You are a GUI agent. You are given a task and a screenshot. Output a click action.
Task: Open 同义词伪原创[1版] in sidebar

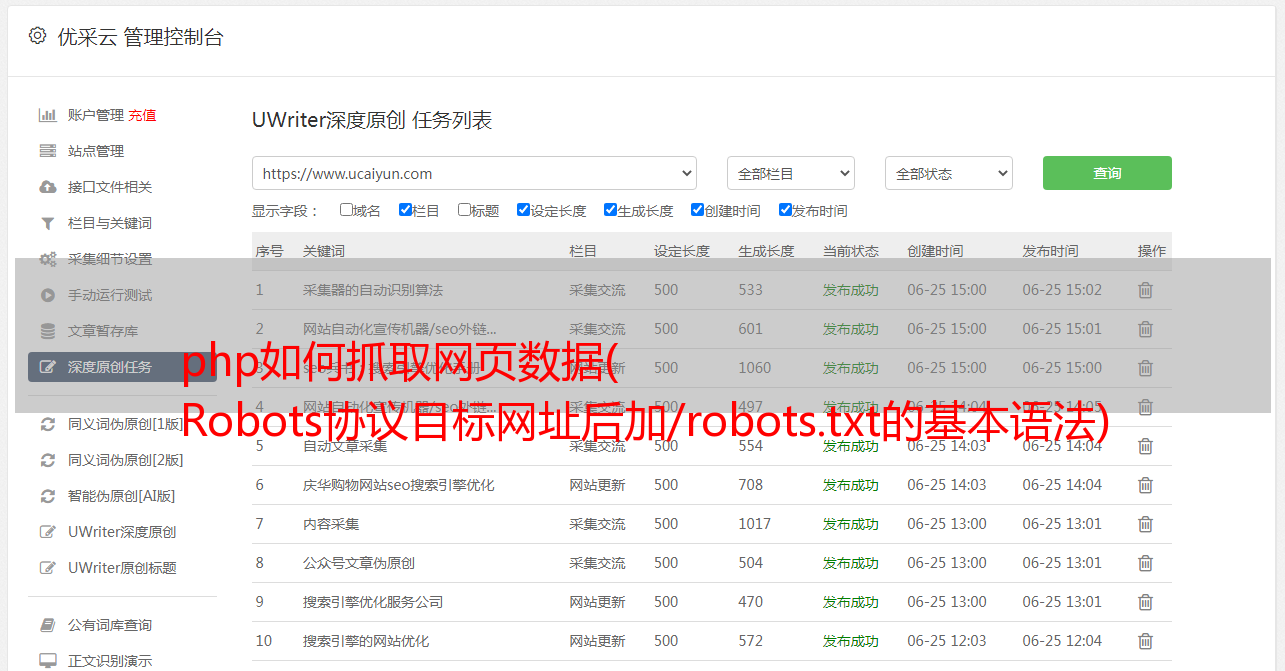click(125, 424)
